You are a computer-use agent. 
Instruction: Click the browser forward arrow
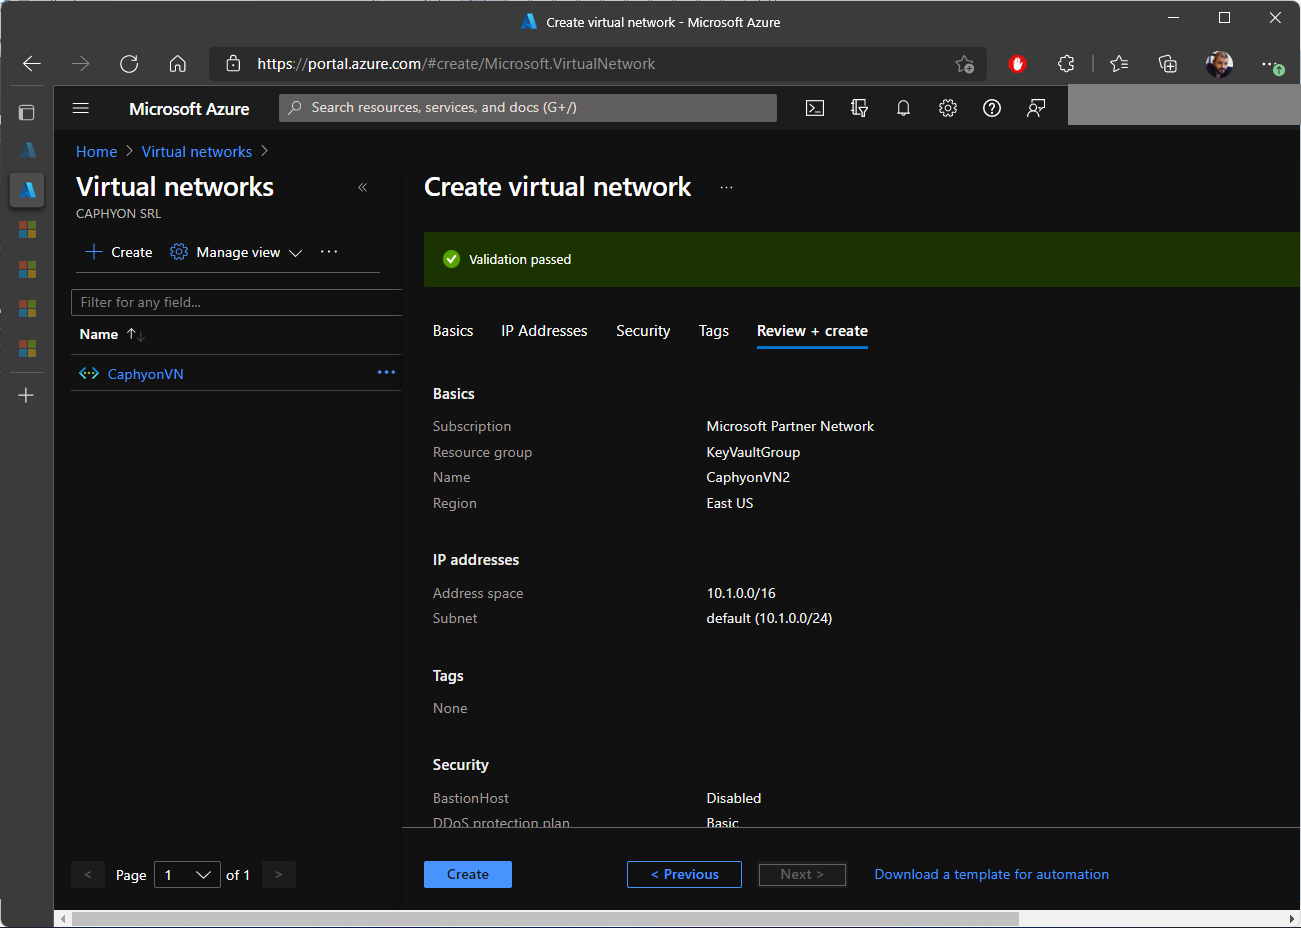(x=81, y=64)
